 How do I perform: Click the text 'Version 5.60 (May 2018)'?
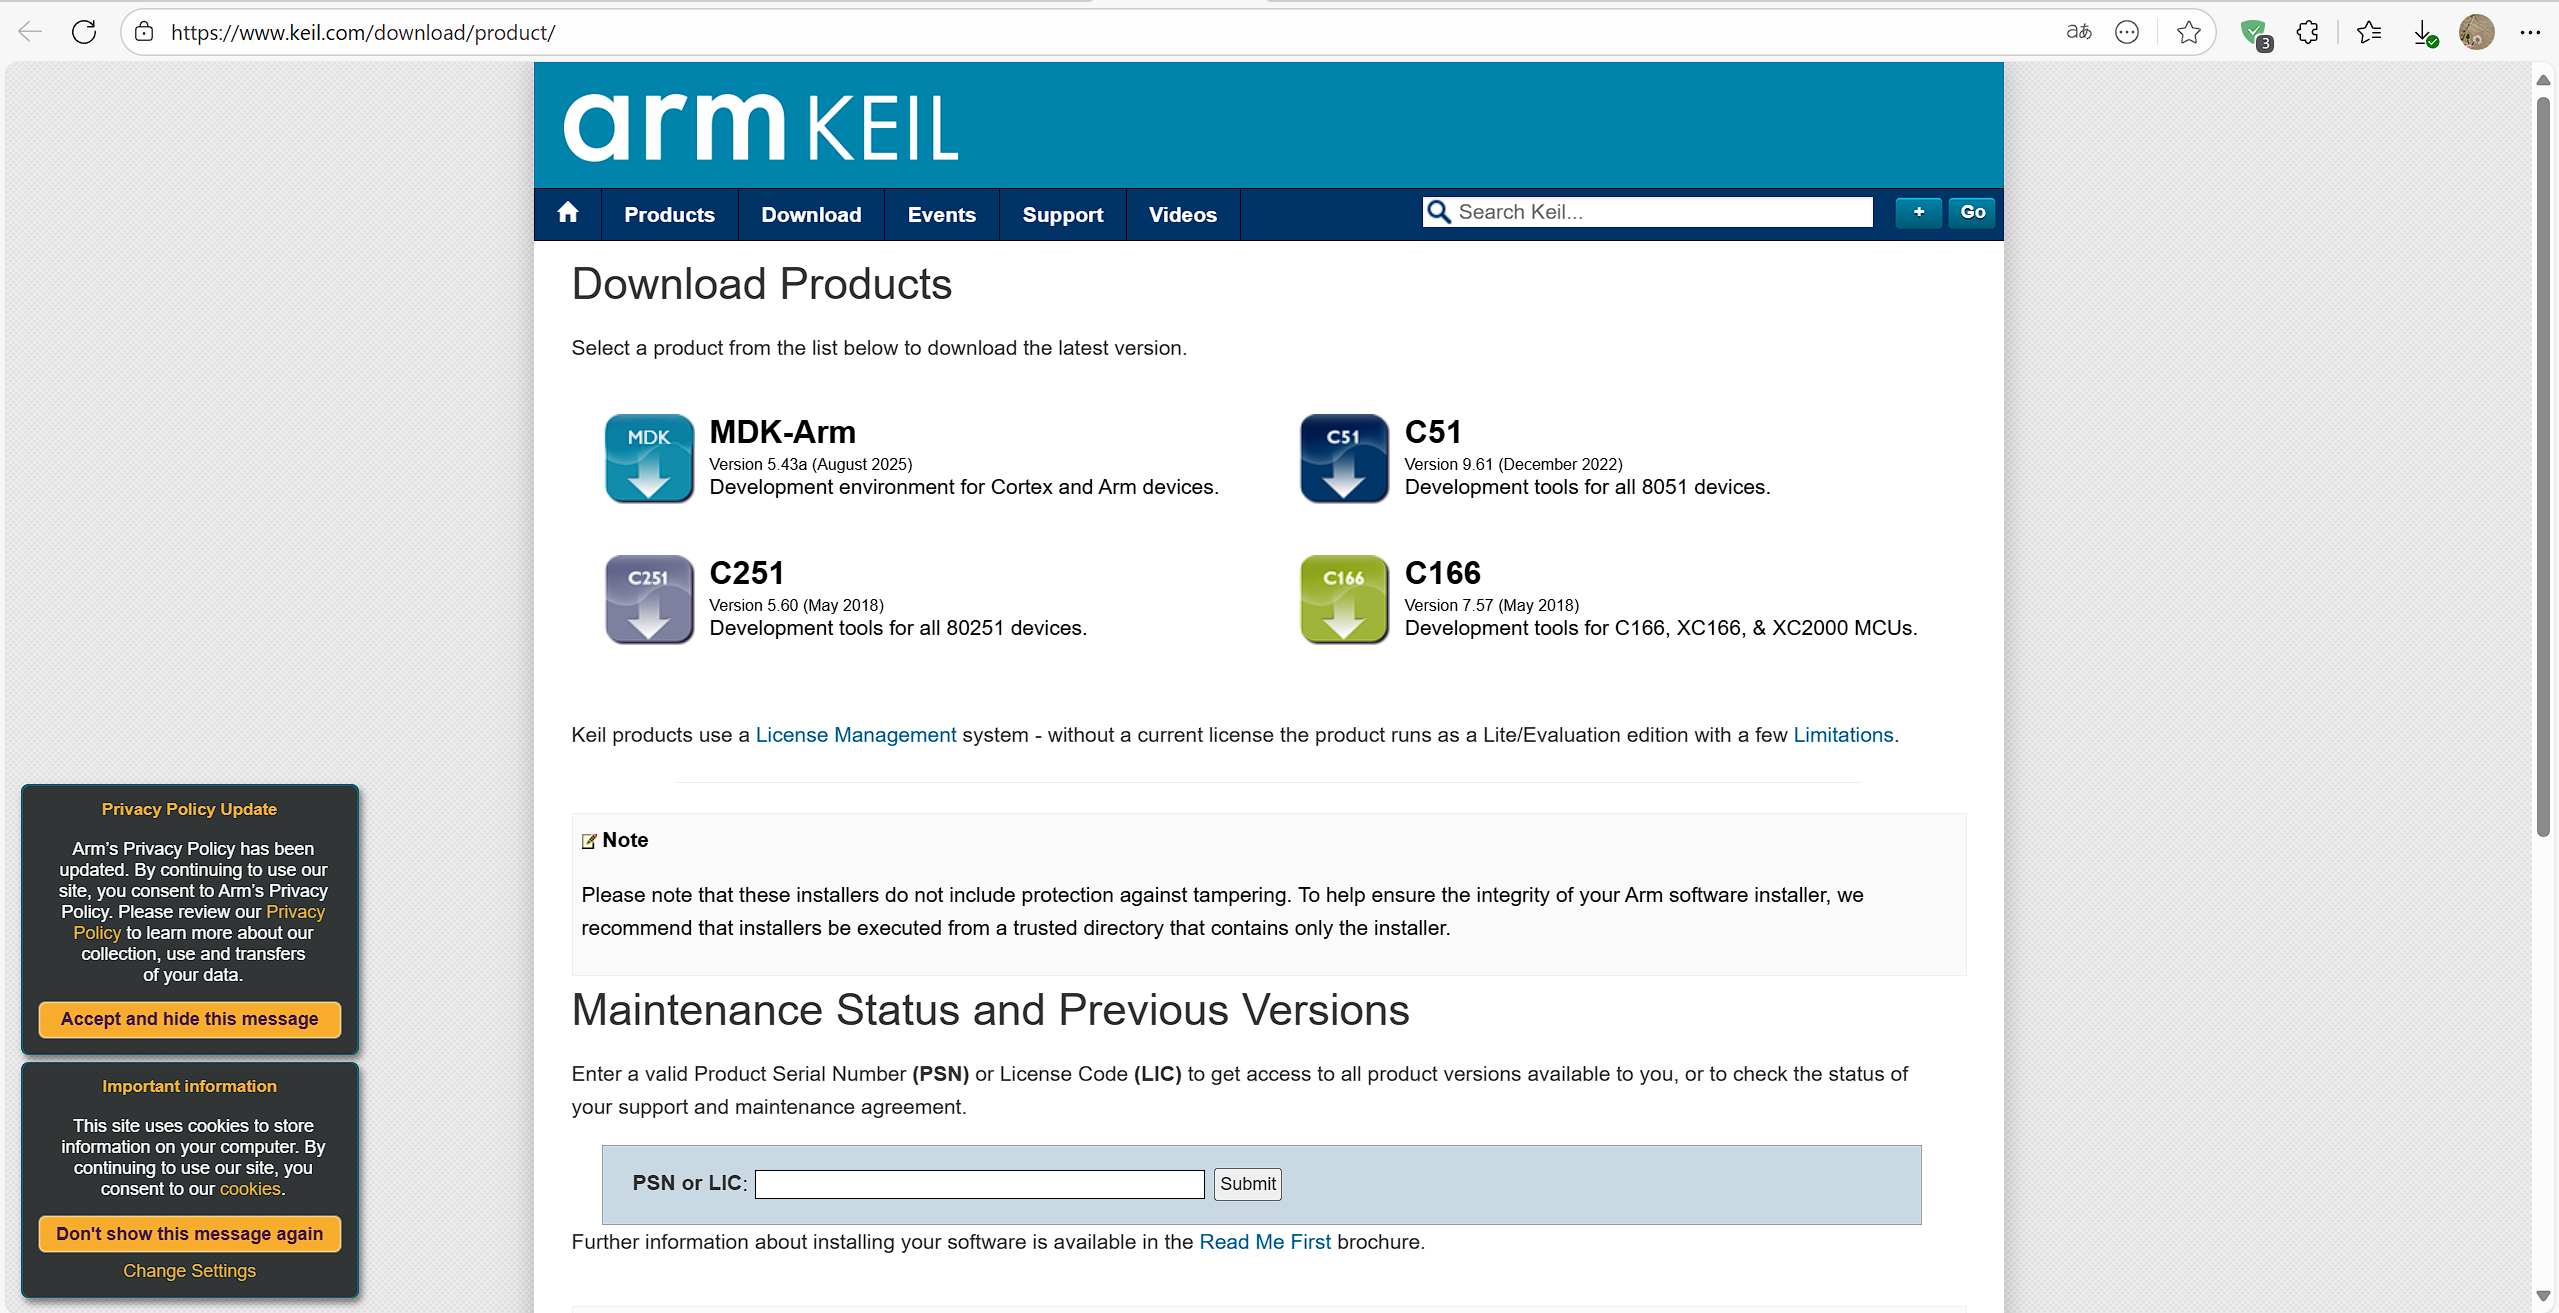[797, 605]
